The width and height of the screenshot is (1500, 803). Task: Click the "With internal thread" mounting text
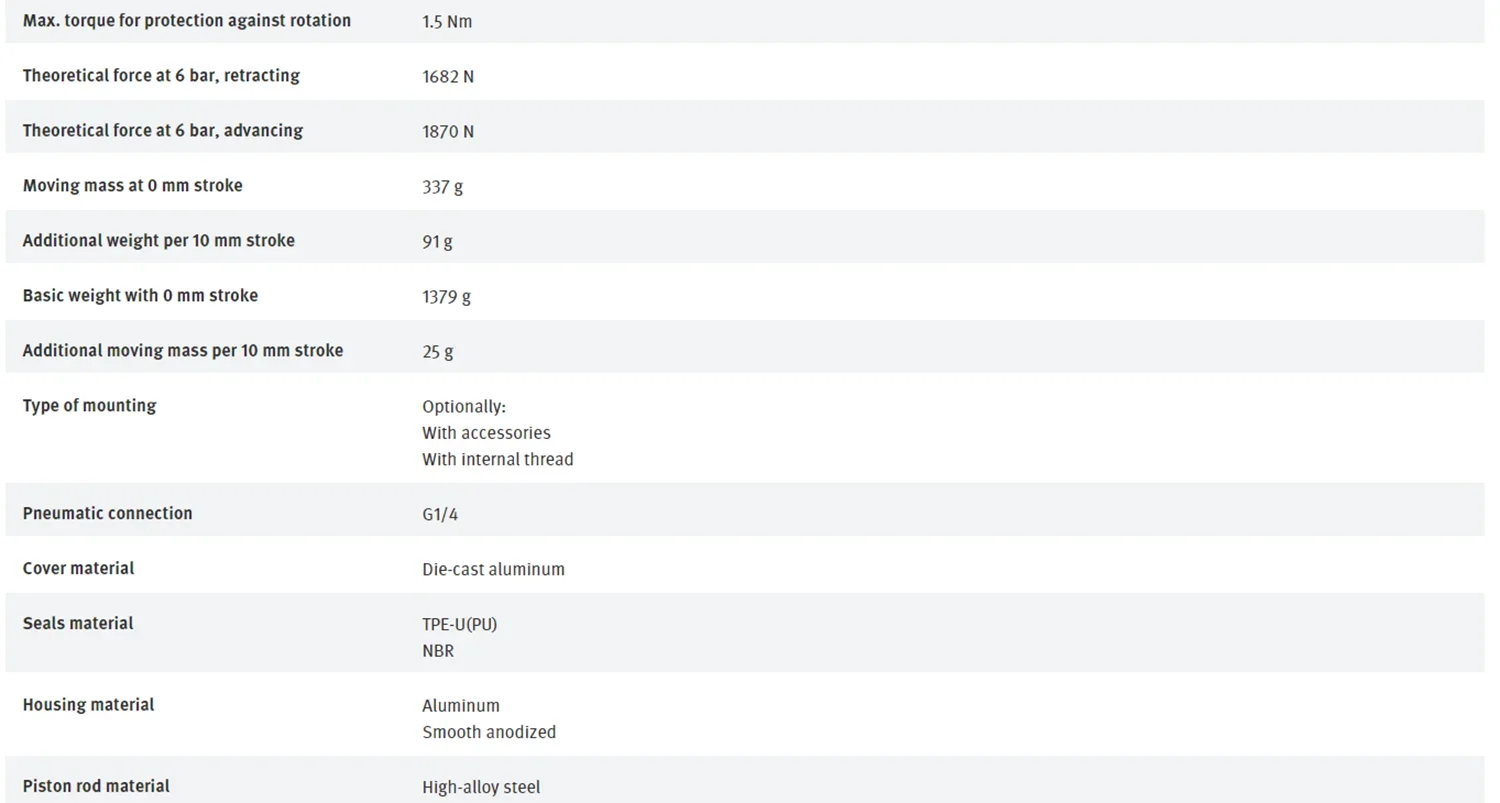click(497, 460)
